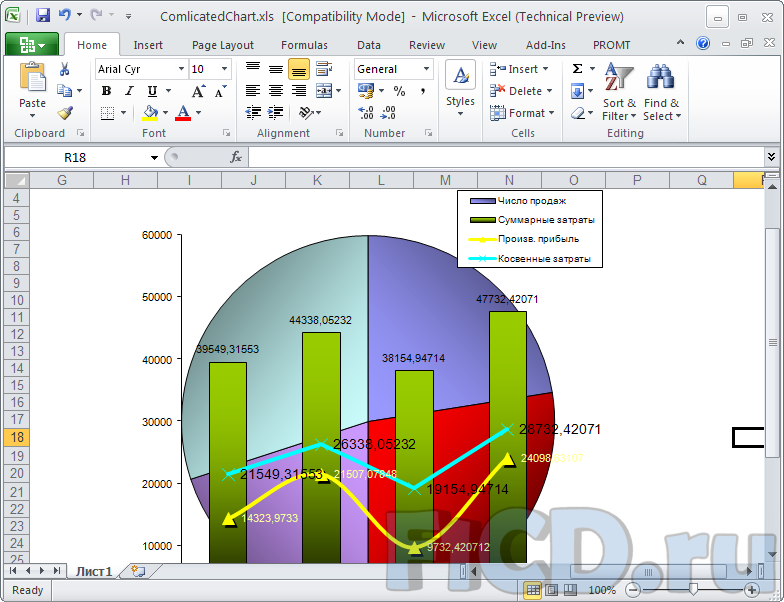The width and height of the screenshot is (784, 602).
Task: Zoom in with plus button
Action: (x=752, y=590)
